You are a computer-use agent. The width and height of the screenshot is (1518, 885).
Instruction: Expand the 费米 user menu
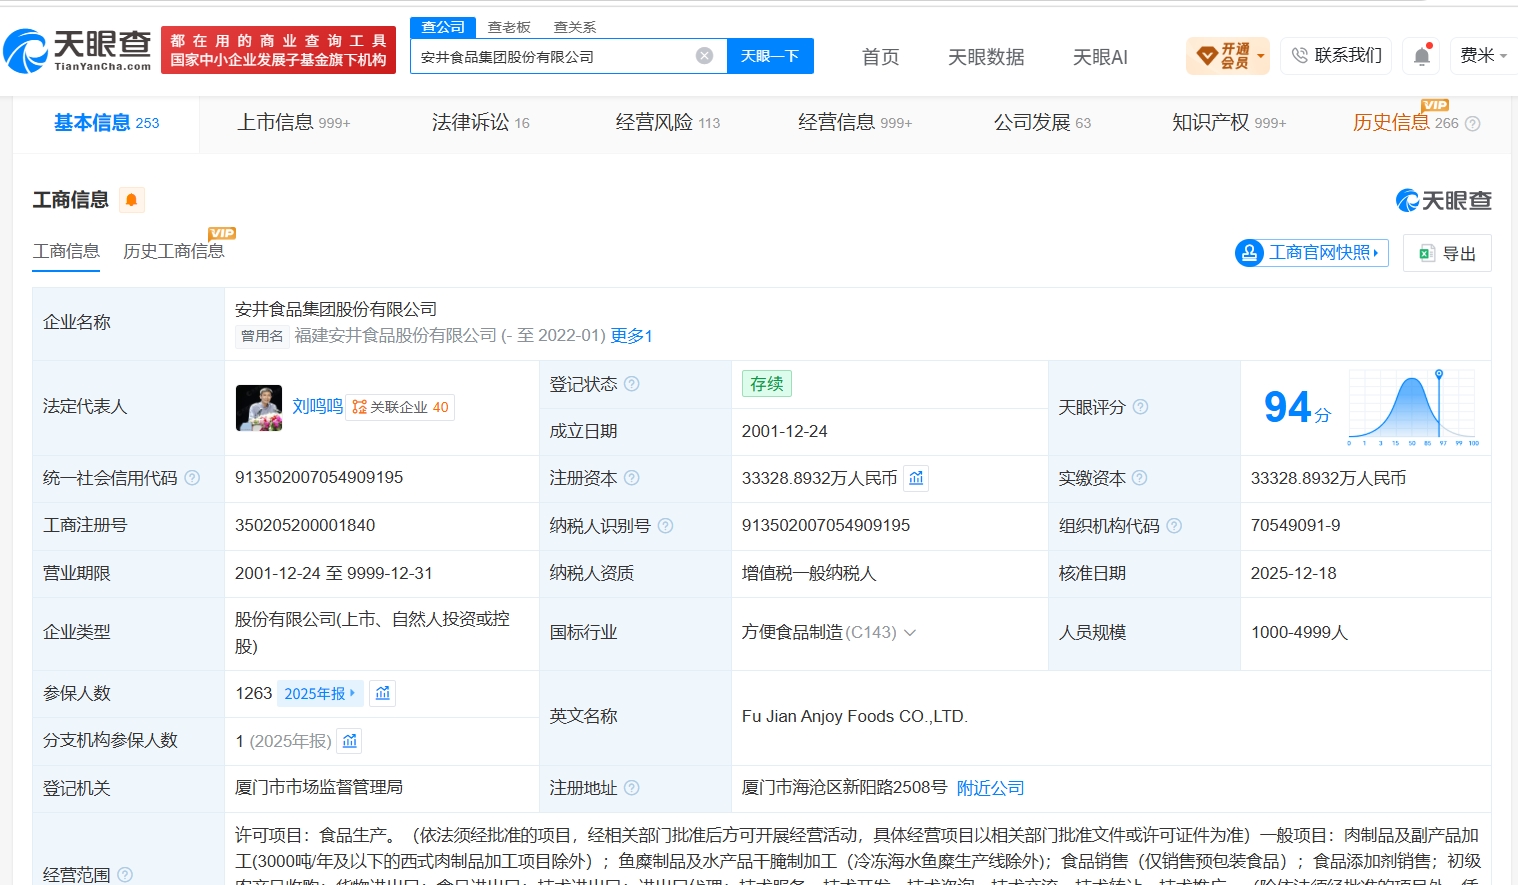click(x=1483, y=56)
